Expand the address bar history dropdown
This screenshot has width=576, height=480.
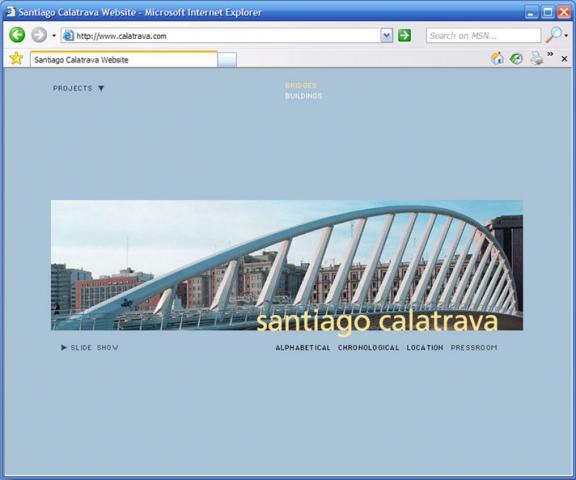[386, 35]
